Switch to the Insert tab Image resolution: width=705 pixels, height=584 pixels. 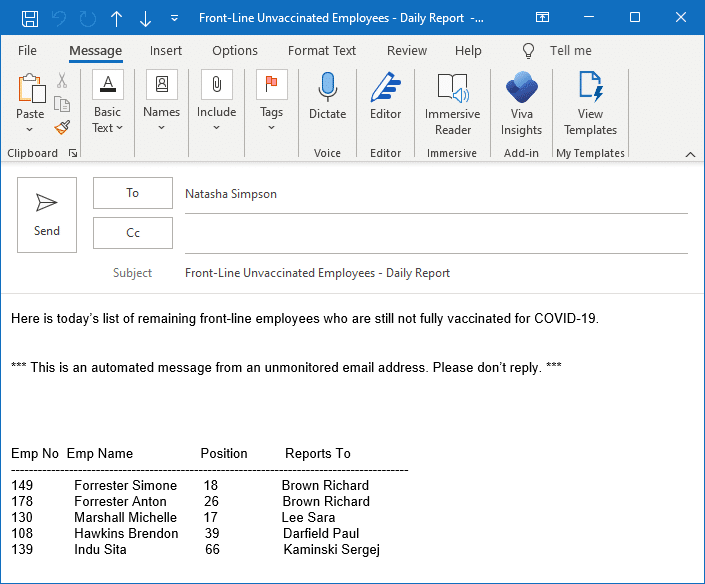tap(166, 51)
